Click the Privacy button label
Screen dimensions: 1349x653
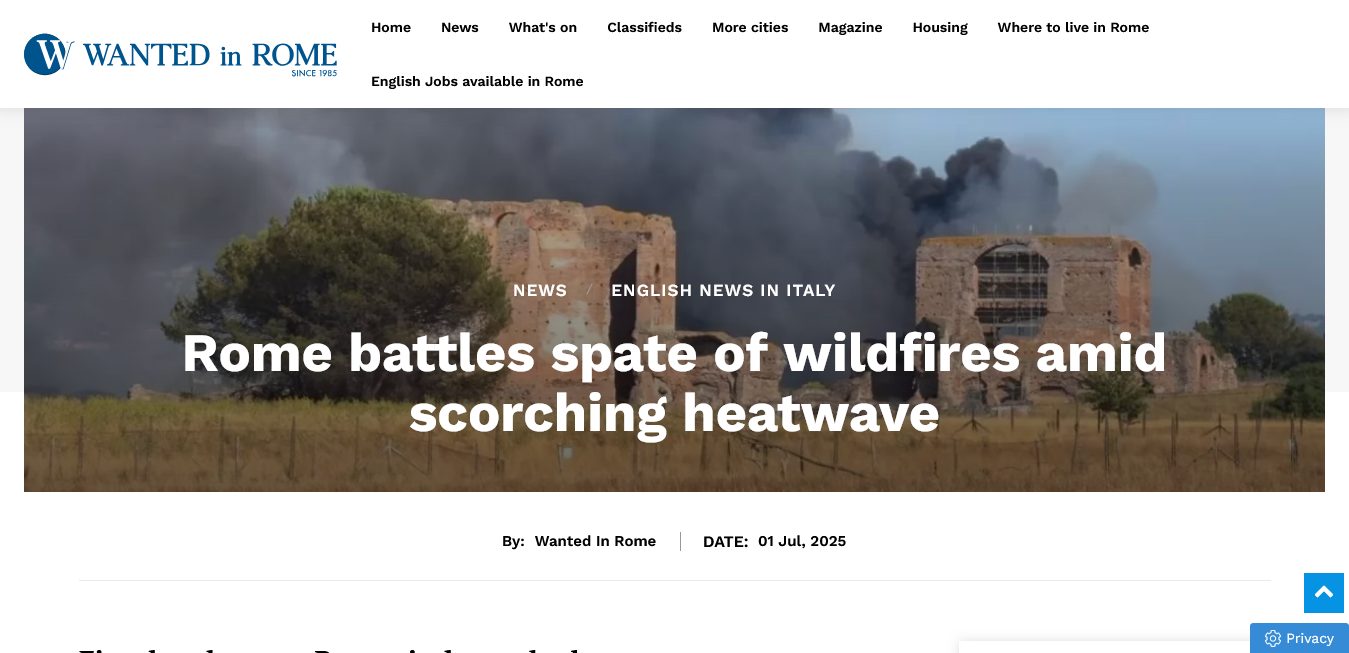coord(1310,638)
